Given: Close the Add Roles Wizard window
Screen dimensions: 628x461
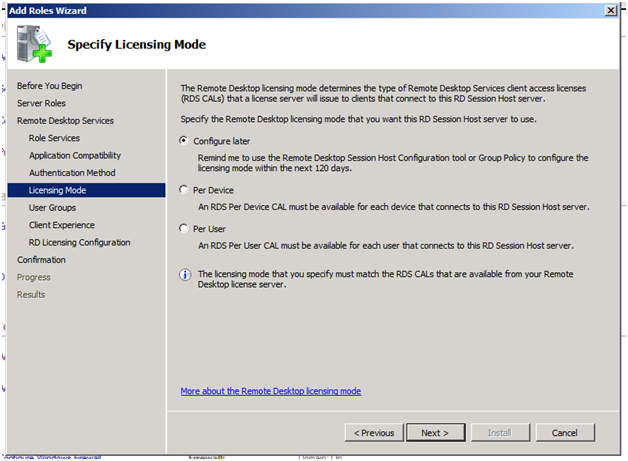Looking at the screenshot, I should tap(610, 10).
